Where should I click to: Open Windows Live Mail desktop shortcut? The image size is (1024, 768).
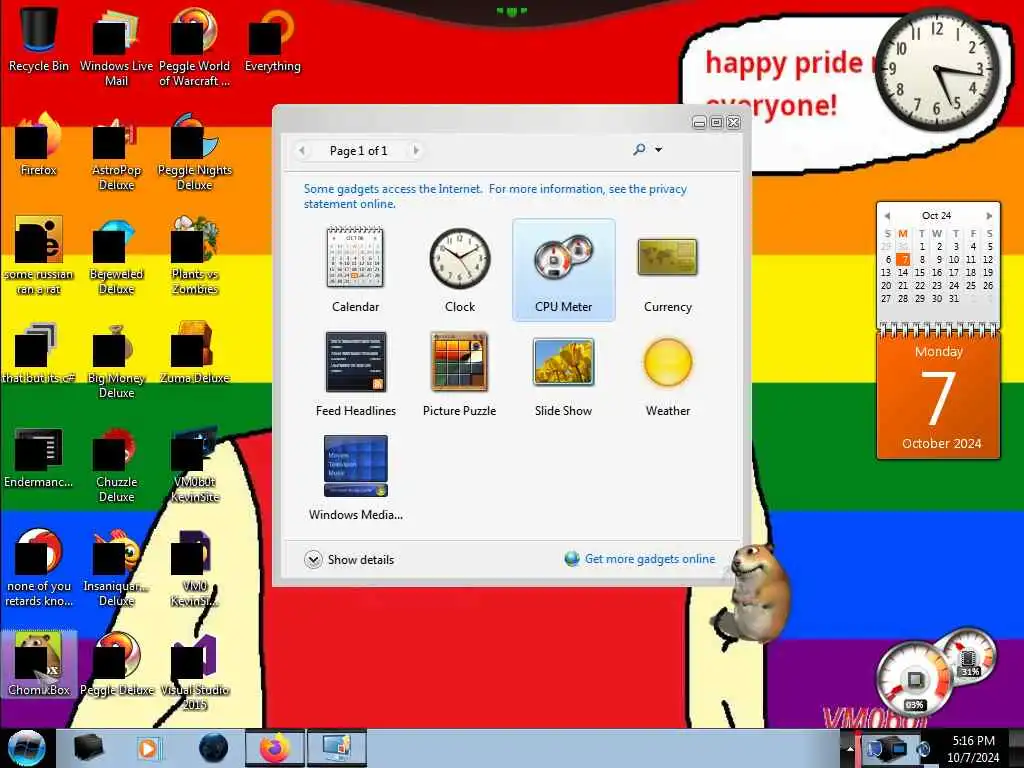point(116,47)
